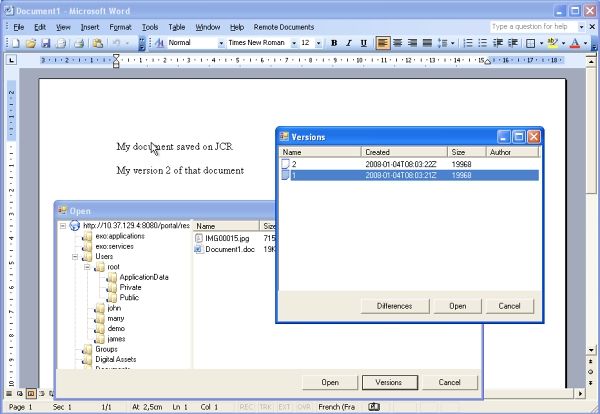Image resolution: width=600 pixels, height=414 pixels.
Task: Click the Paste clipboard icon
Action: point(98,43)
